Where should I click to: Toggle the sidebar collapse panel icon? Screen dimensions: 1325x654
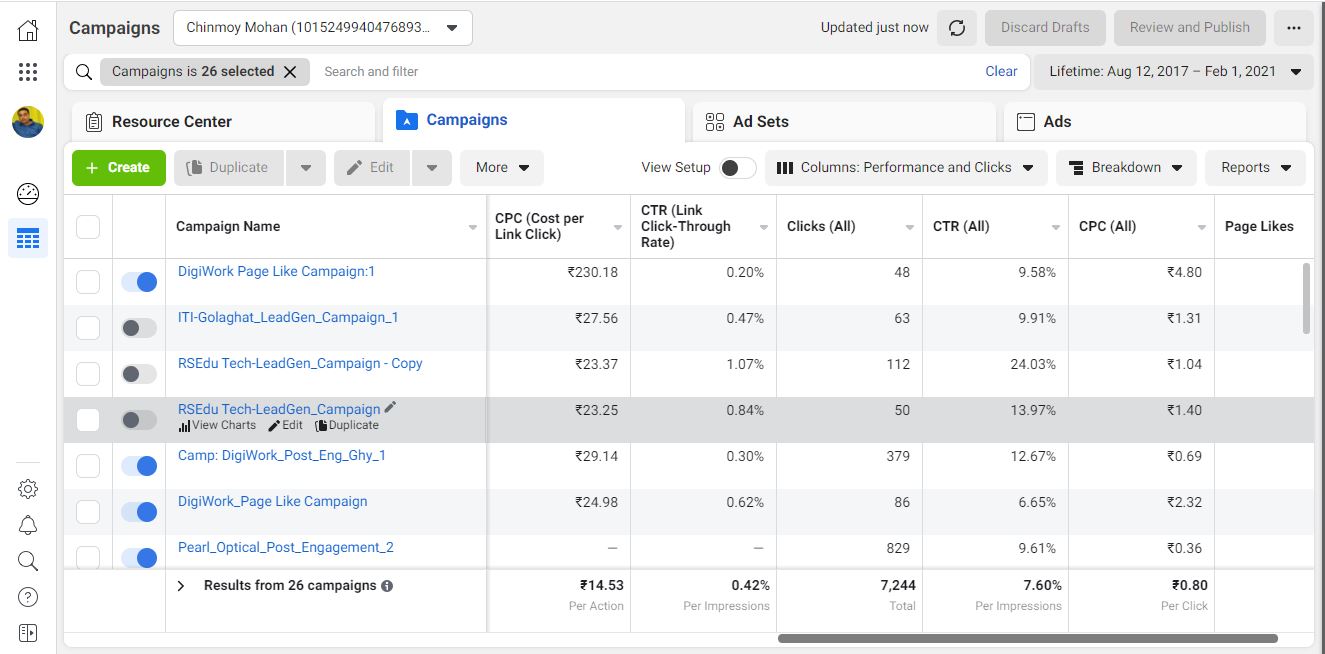pyautogui.click(x=28, y=633)
